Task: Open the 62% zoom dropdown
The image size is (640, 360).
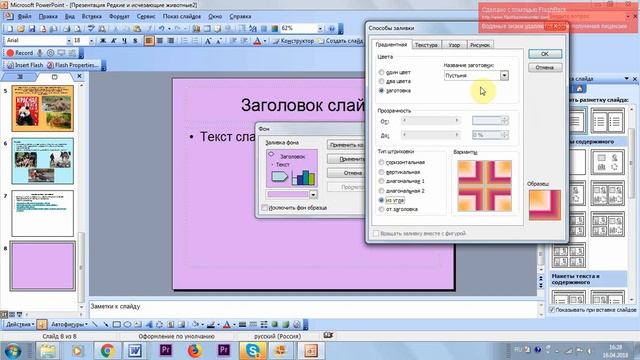Action: (x=320, y=29)
